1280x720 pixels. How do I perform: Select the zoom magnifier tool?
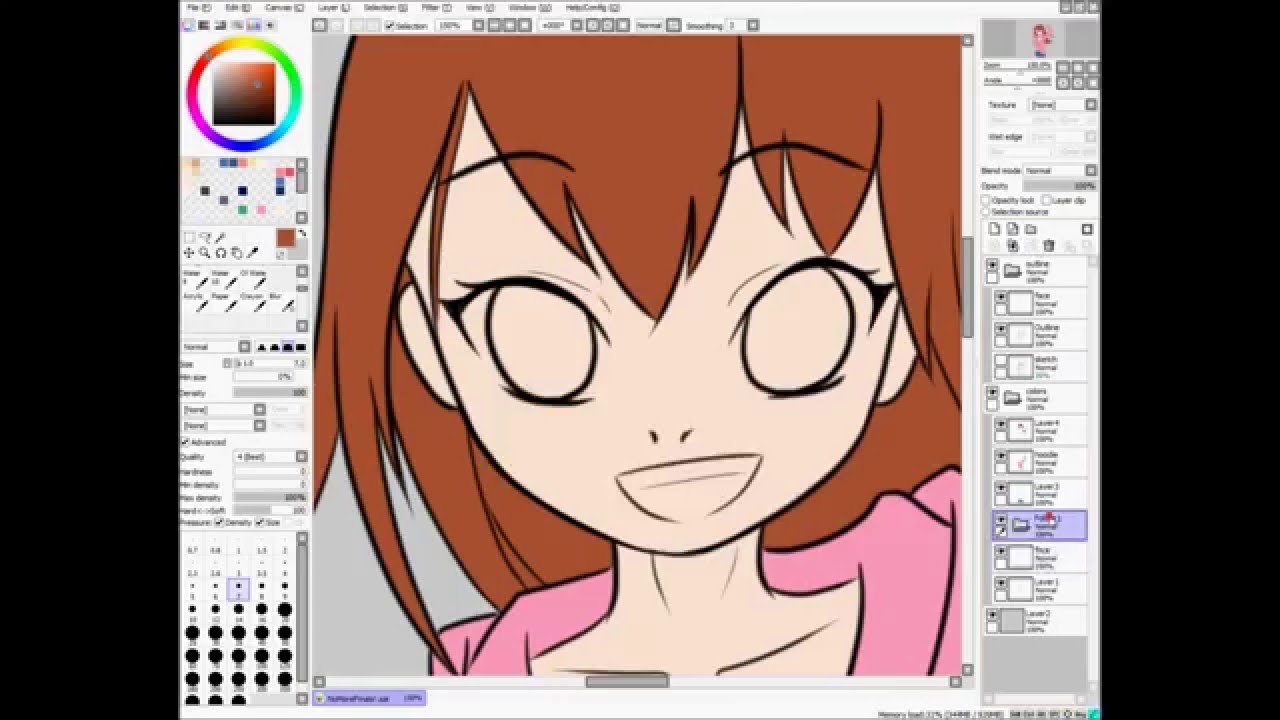pos(204,253)
